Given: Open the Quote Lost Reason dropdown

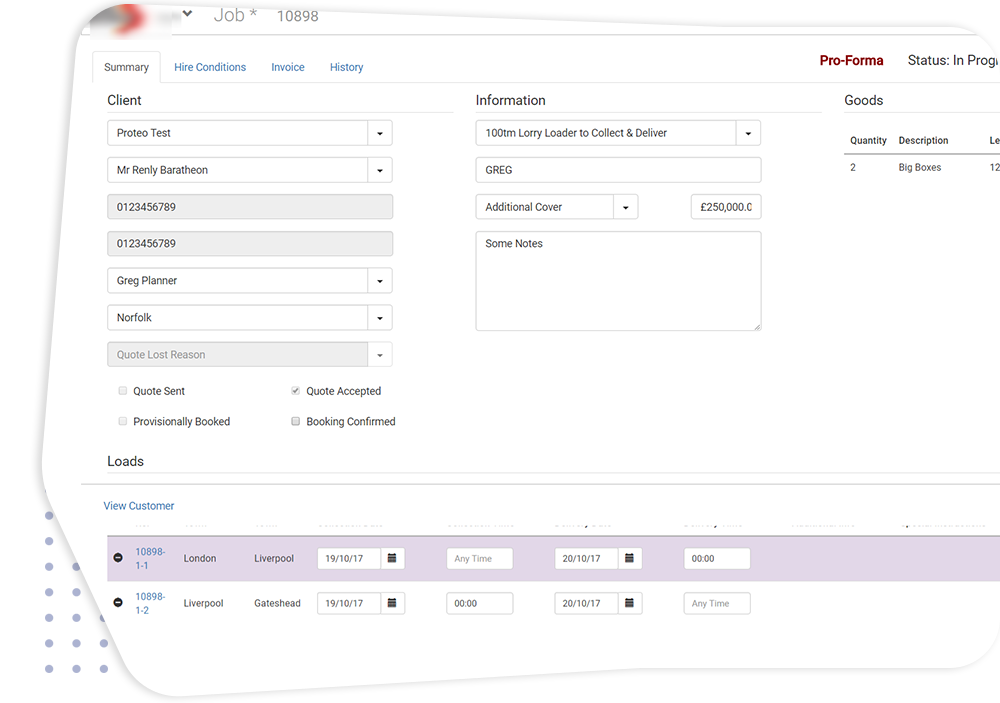Looking at the screenshot, I should tap(380, 354).
